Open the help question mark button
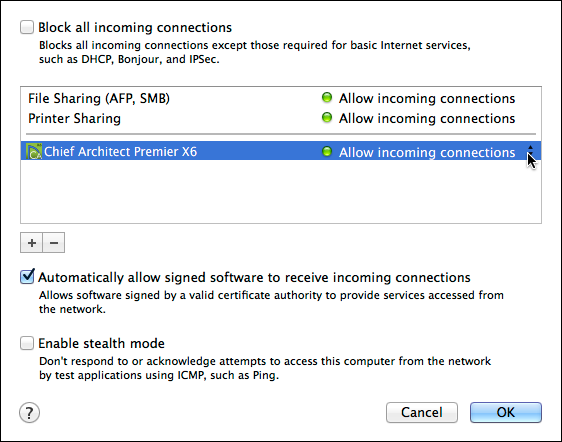Screen dimensions: 562x442 29,413
